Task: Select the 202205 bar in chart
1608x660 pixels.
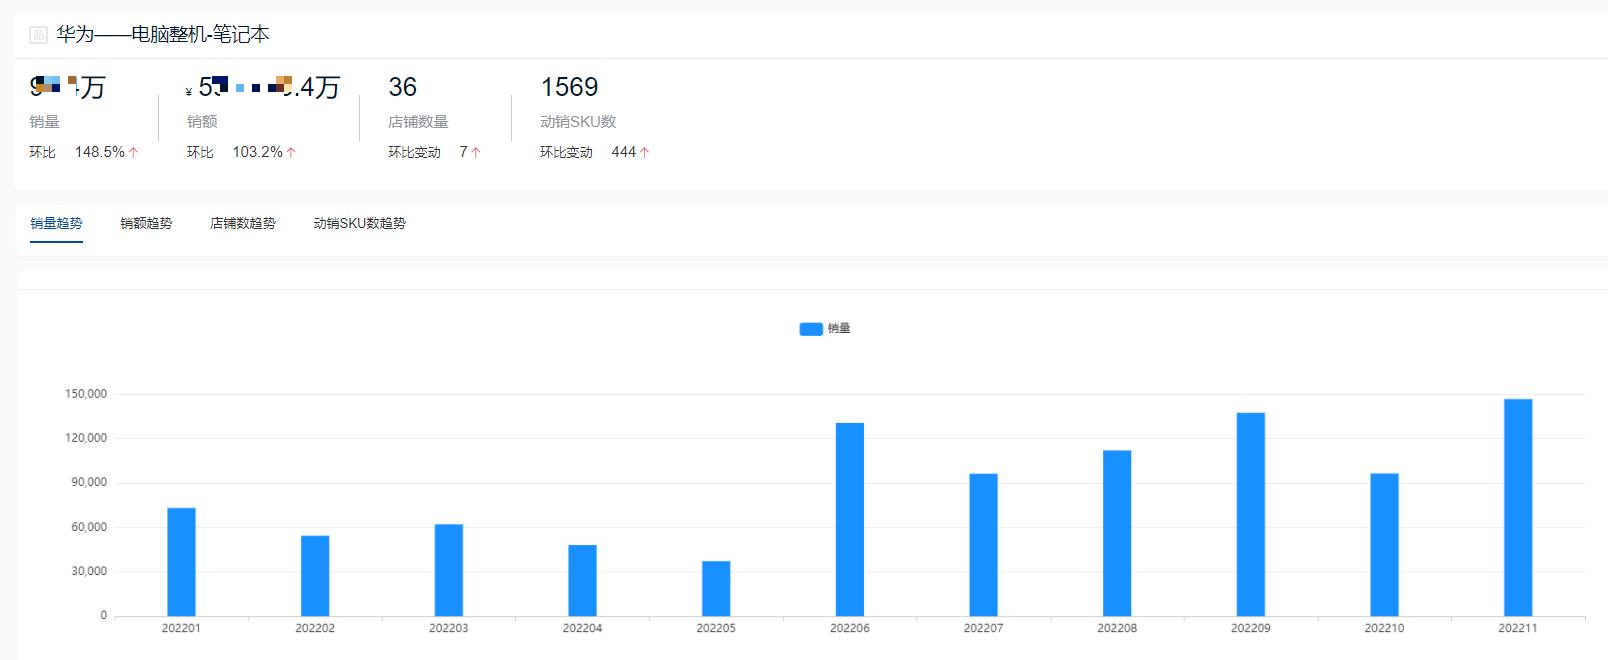Action: coord(716,588)
